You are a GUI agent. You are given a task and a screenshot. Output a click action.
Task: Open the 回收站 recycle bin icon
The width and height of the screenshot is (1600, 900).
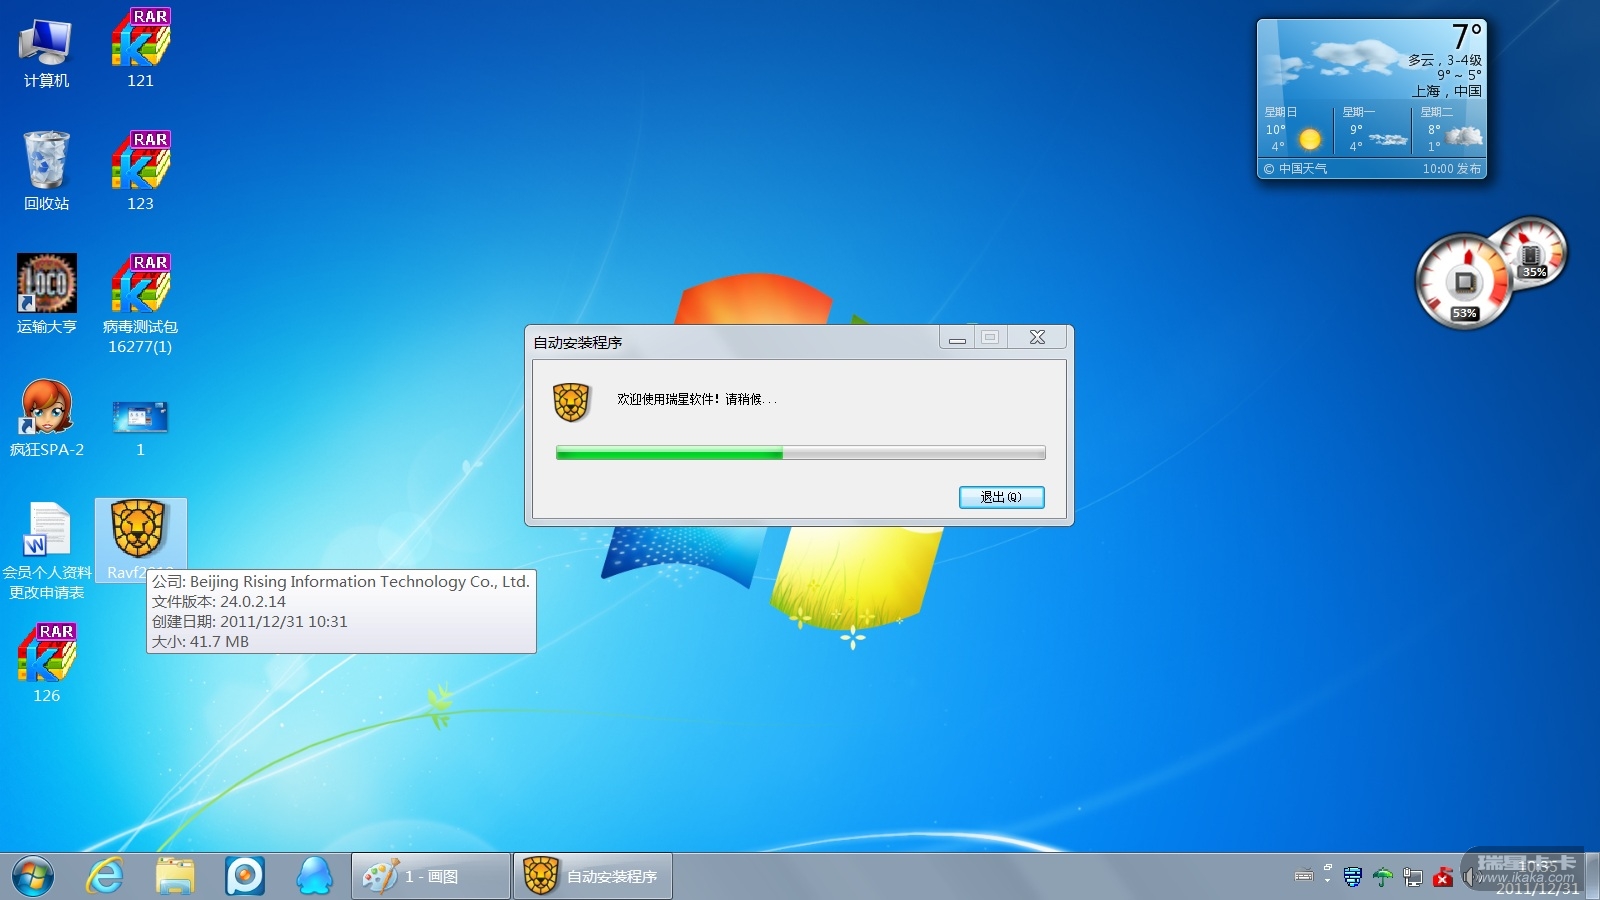click(46, 171)
